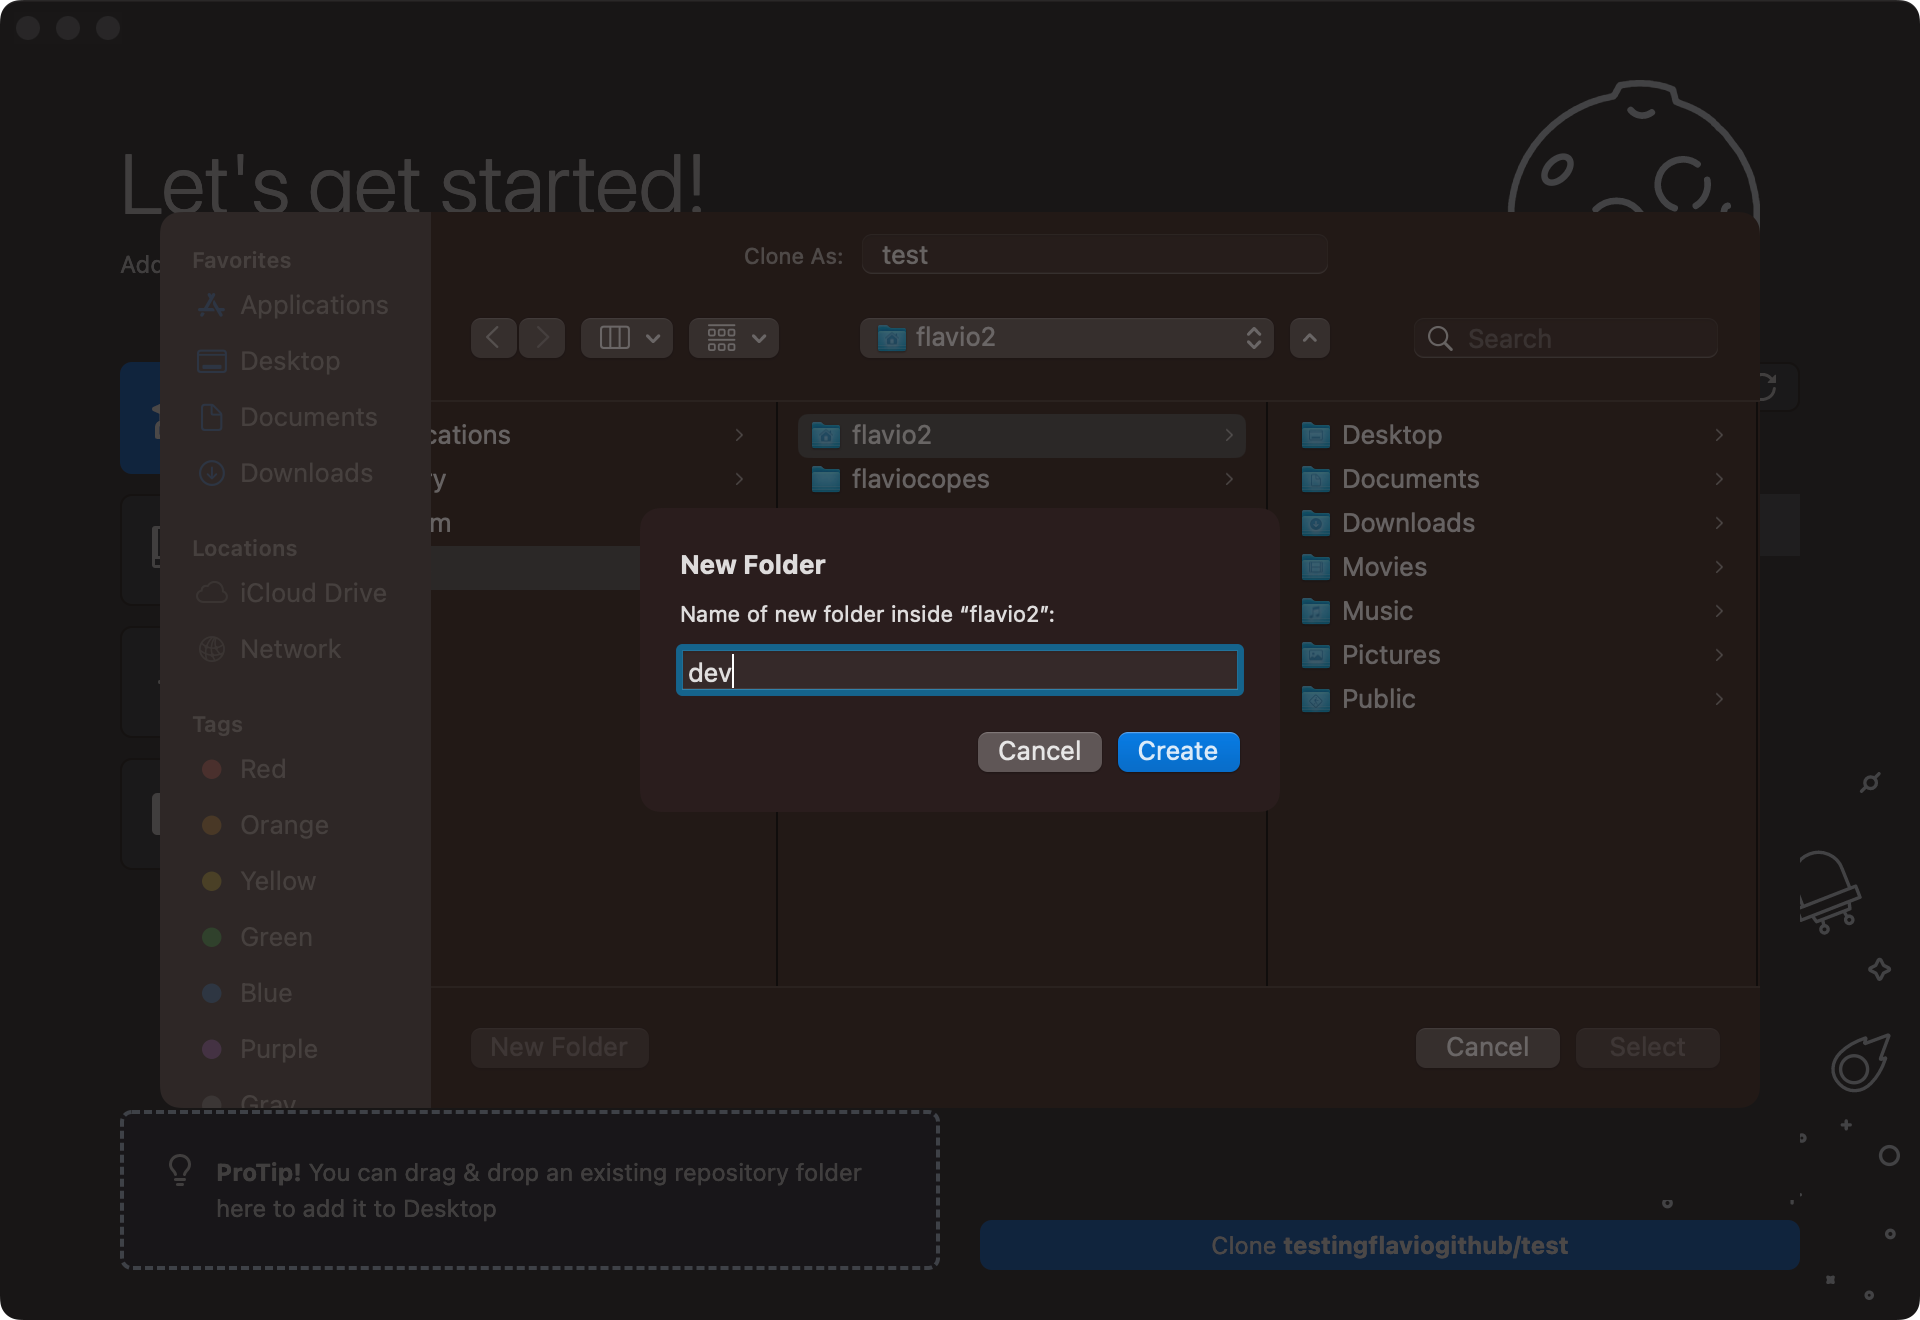Viewport: 1920px width, 1320px height.
Task: Select Desktop from the Favorites list
Action: (289, 361)
